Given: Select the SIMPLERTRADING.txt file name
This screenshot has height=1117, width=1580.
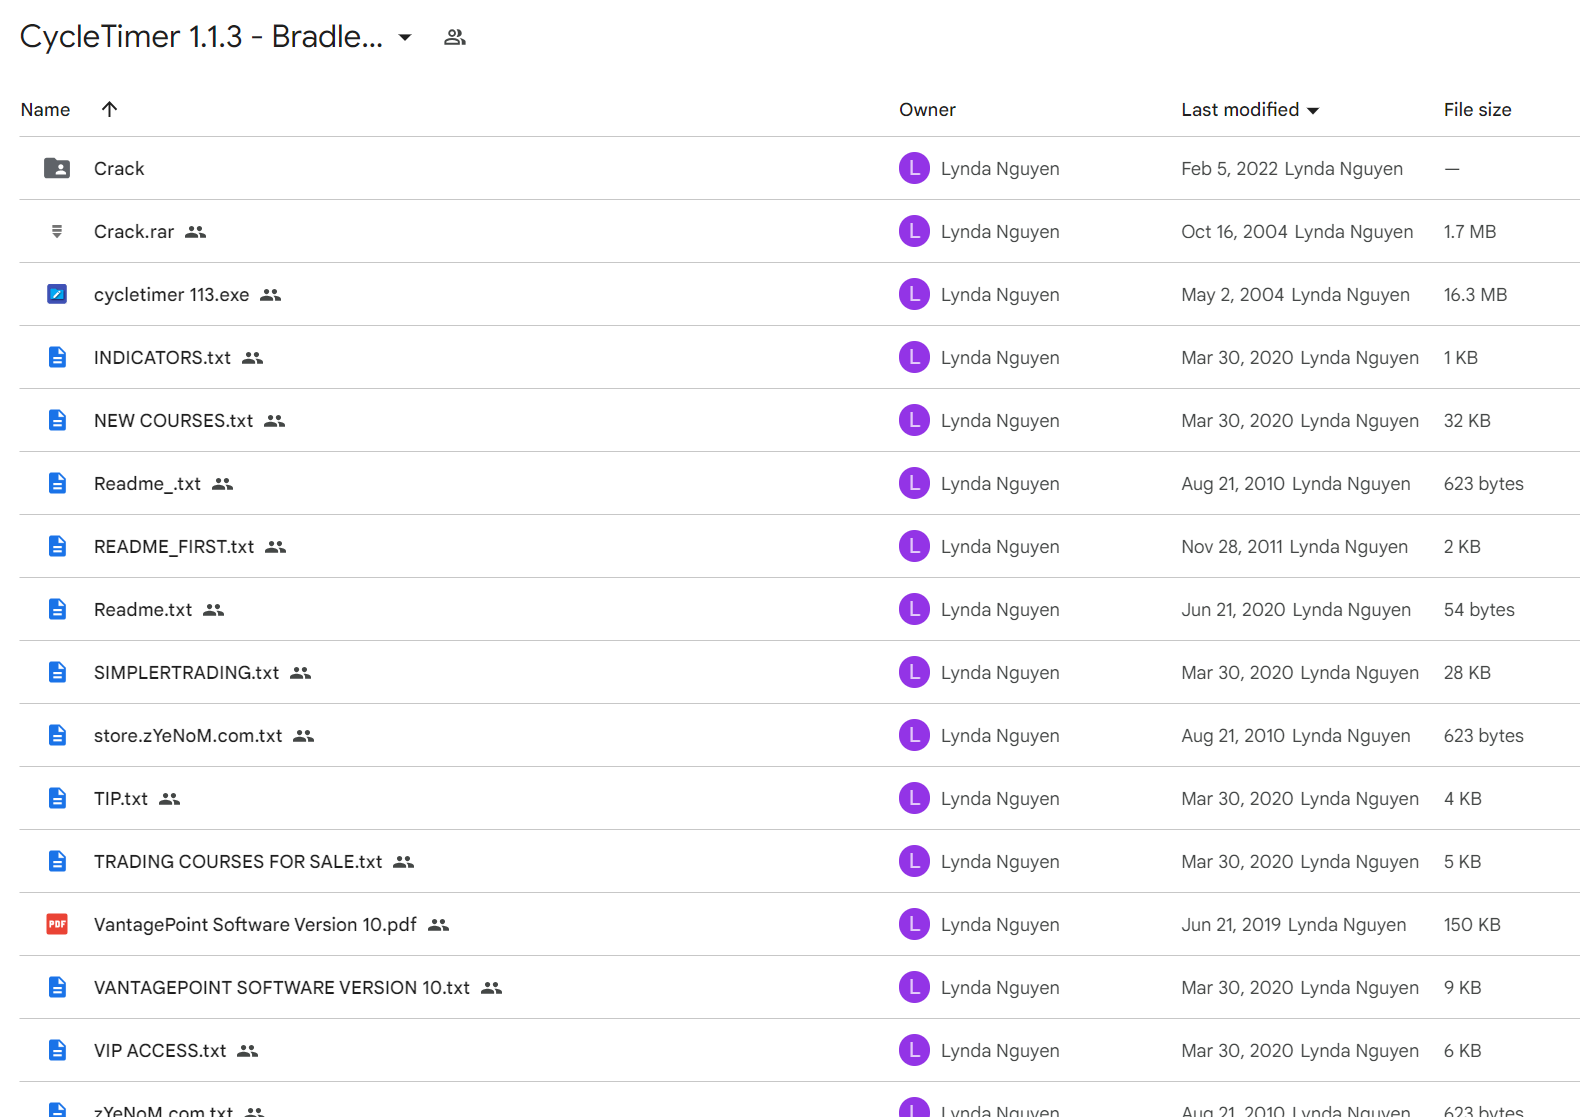Looking at the screenshot, I should pyautogui.click(x=186, y=673).
